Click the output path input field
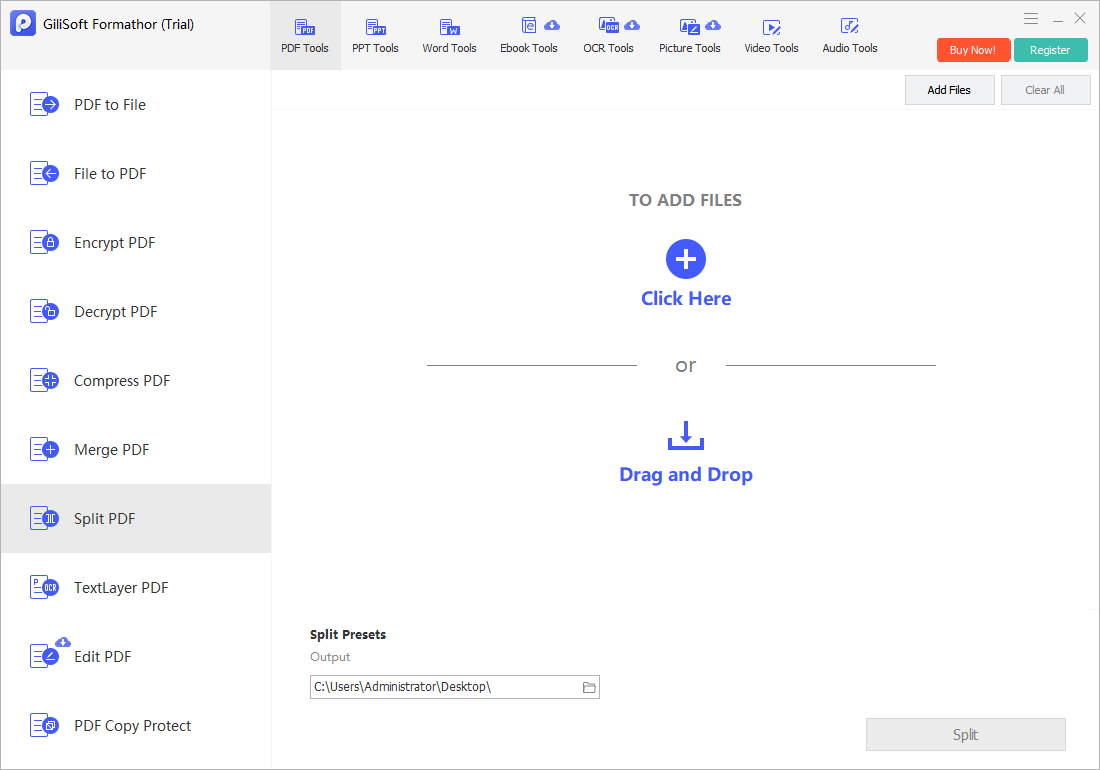 455,687
